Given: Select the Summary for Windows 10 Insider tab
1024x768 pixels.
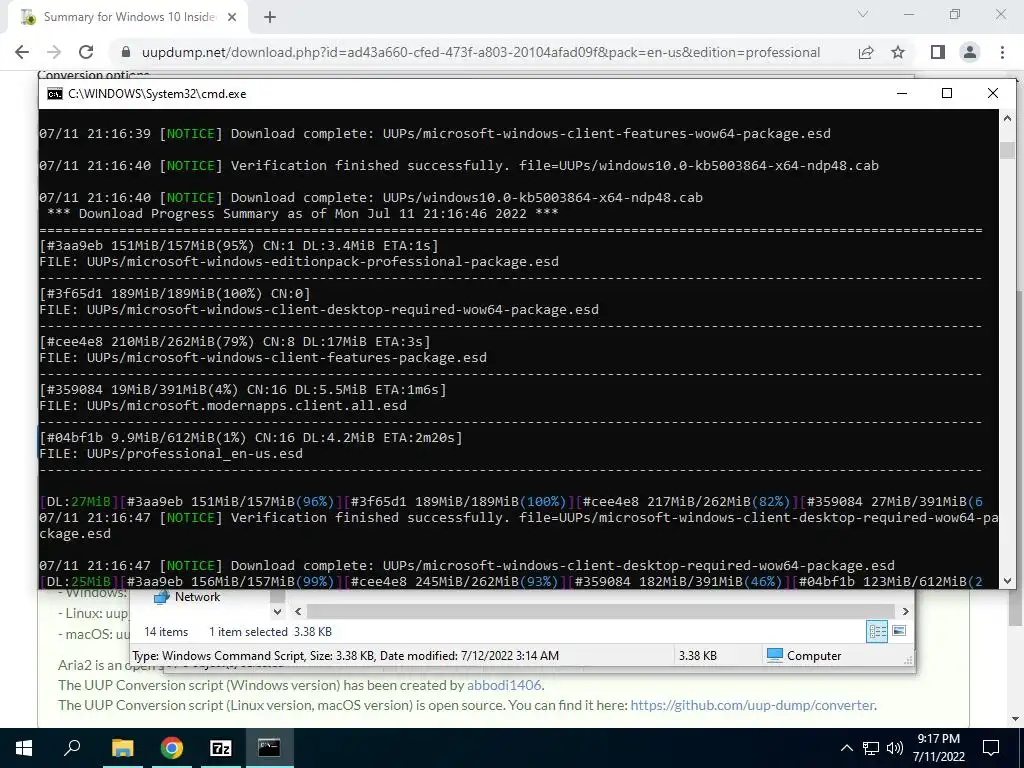Looking at the screenshot, I should [x=129, y=17].
